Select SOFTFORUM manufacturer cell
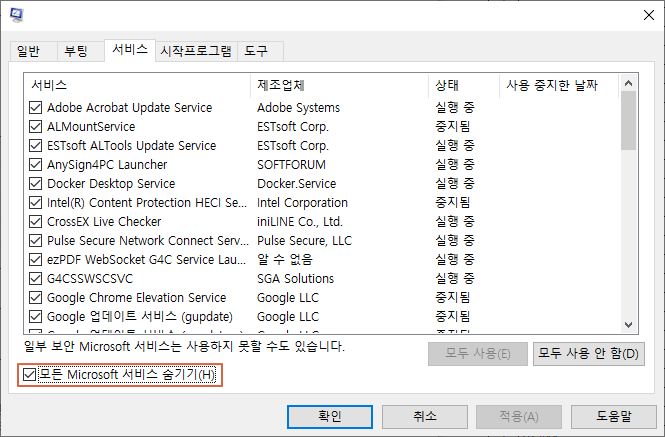 (291, 165)
